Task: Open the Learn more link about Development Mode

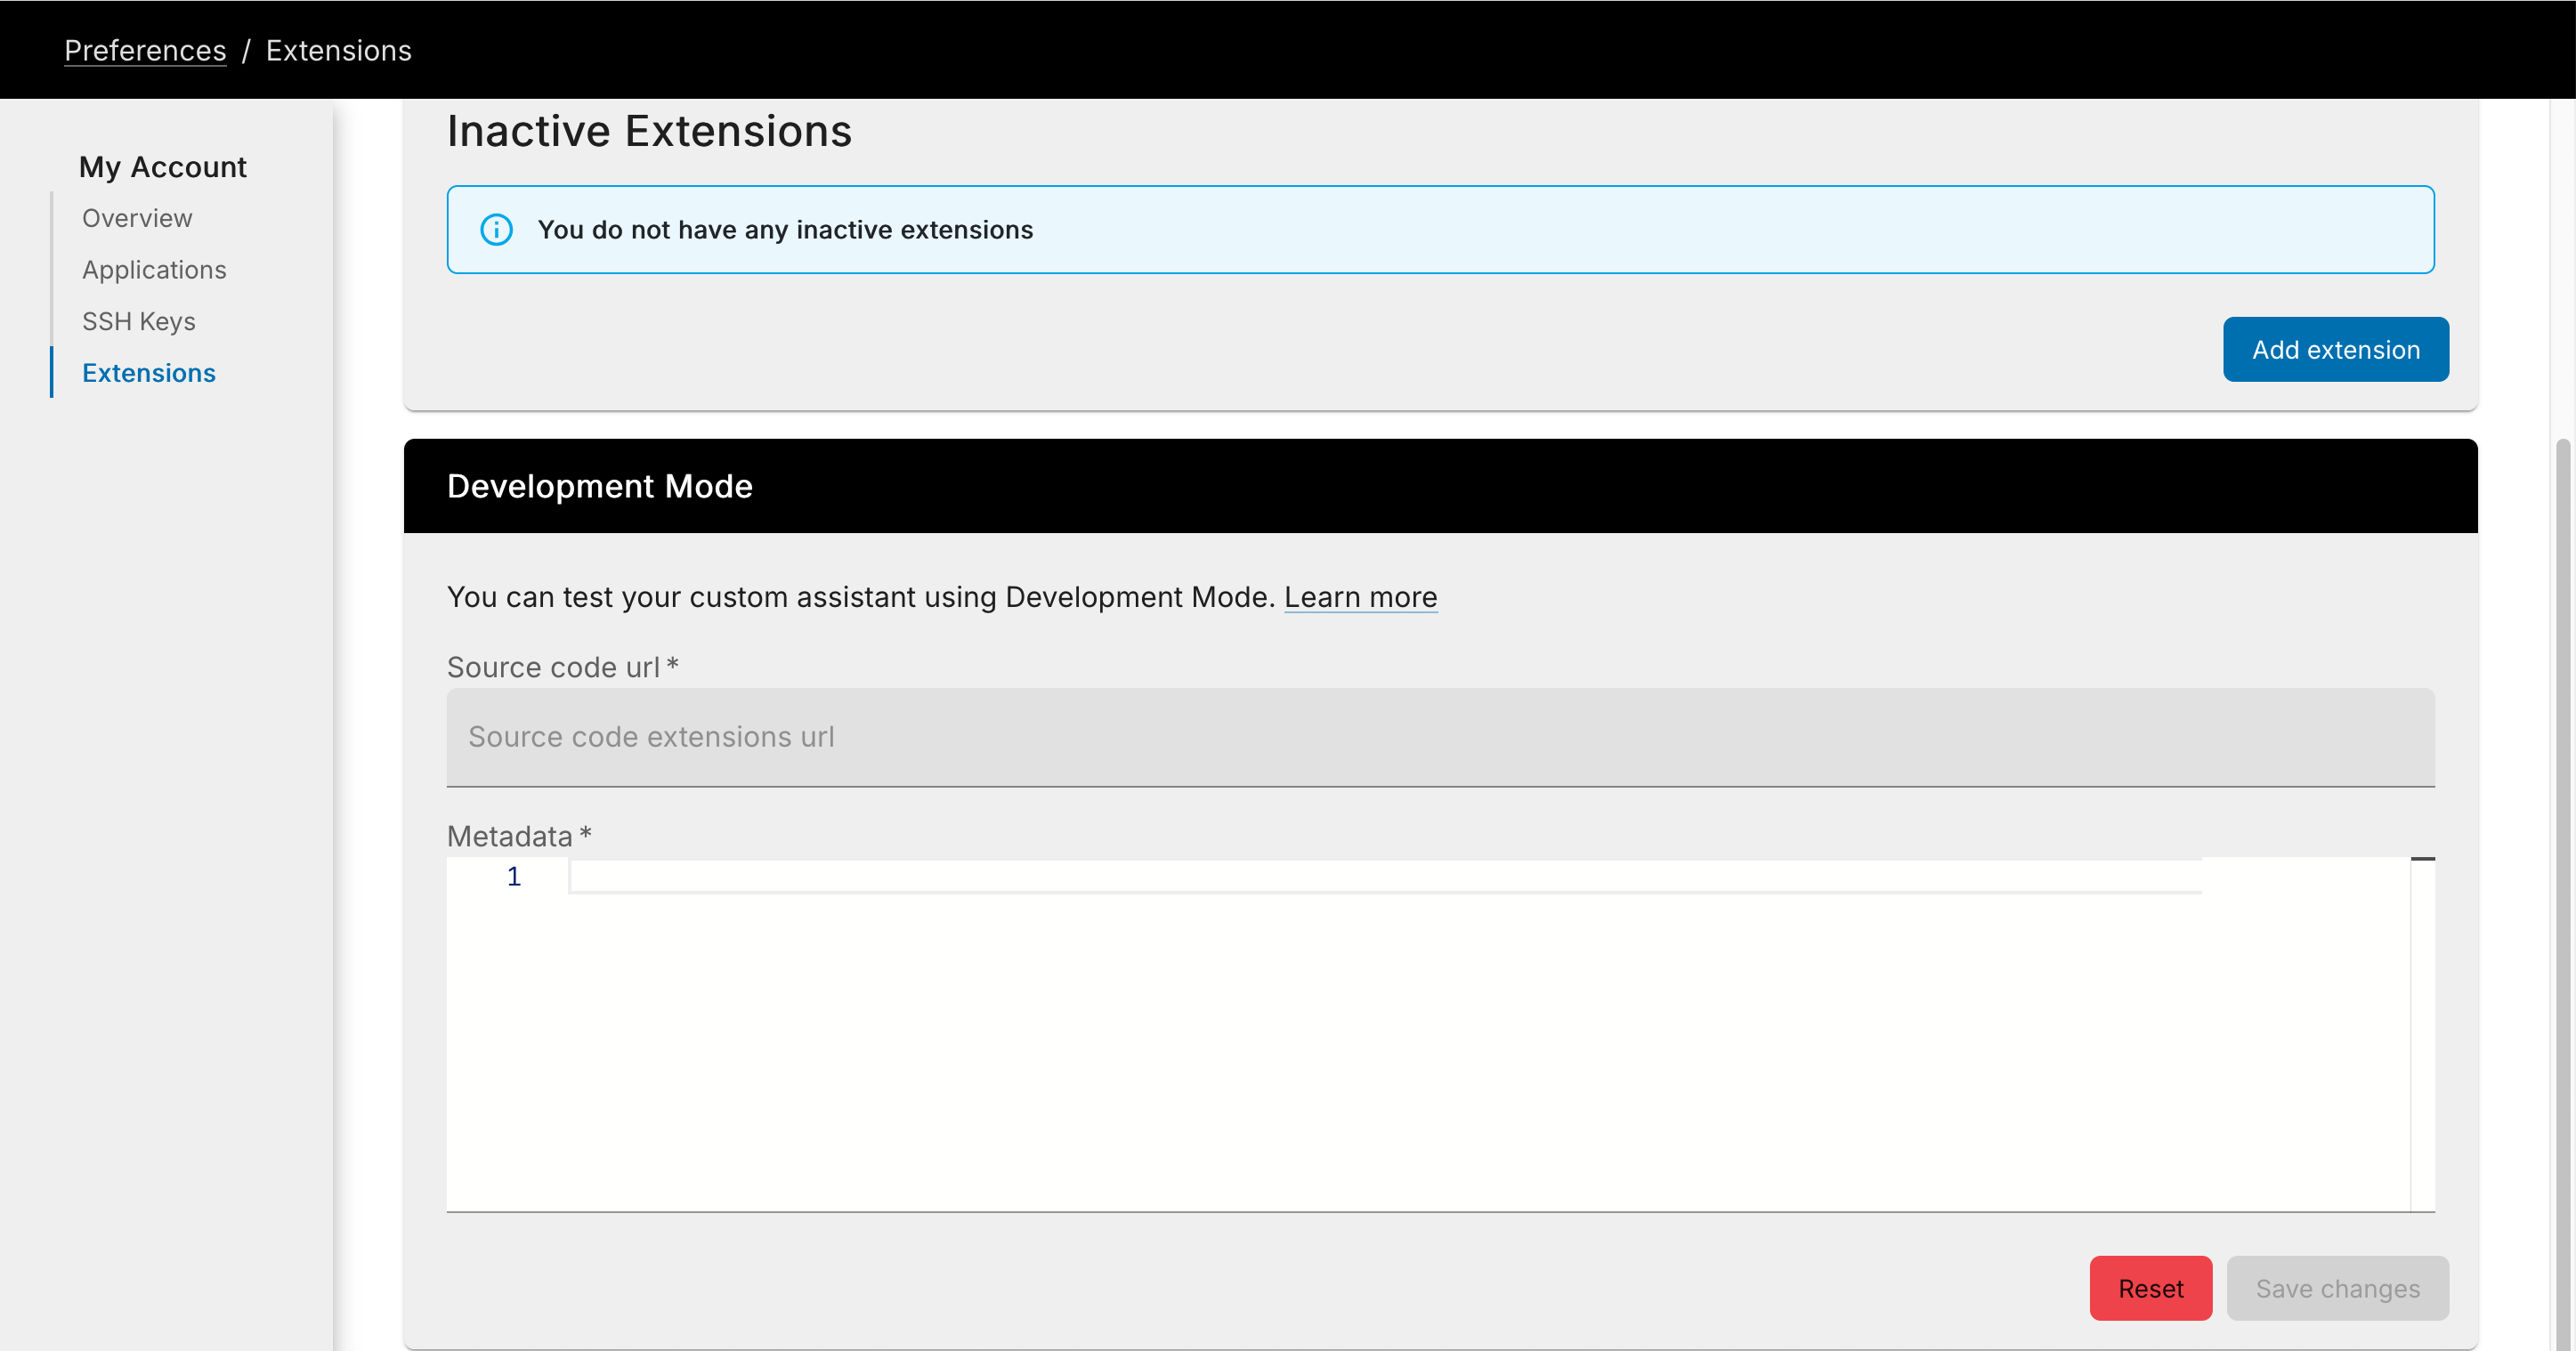Action: pos(1361,597)
